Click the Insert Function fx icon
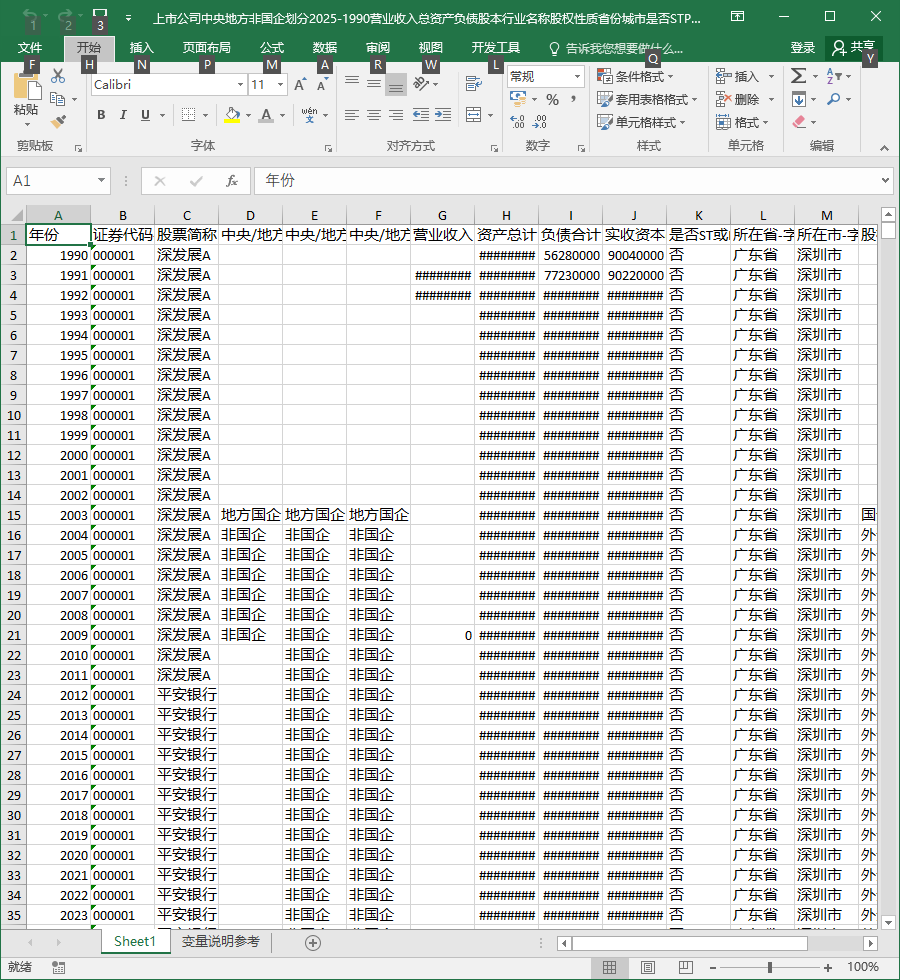This screenshot has height=980, width=900. pos(231,181)
